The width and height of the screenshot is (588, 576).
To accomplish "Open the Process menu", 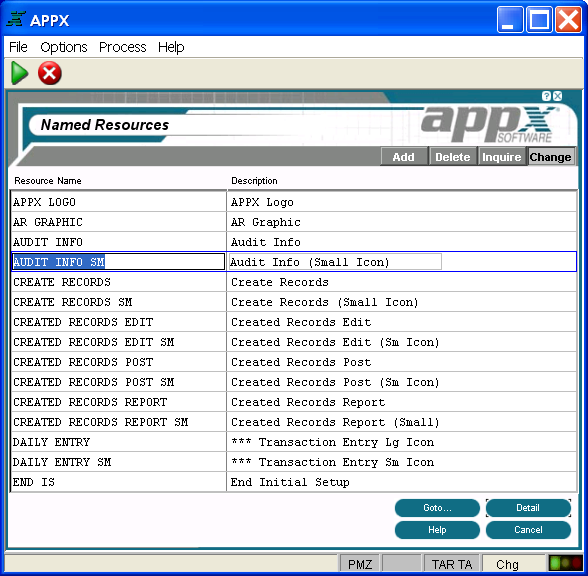I will pos(123,47).
